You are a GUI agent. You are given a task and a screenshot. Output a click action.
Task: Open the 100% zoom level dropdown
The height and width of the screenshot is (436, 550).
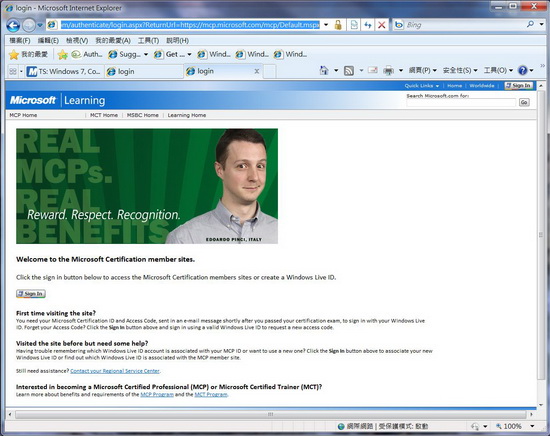pyautogui.click(x=532, y=426)
